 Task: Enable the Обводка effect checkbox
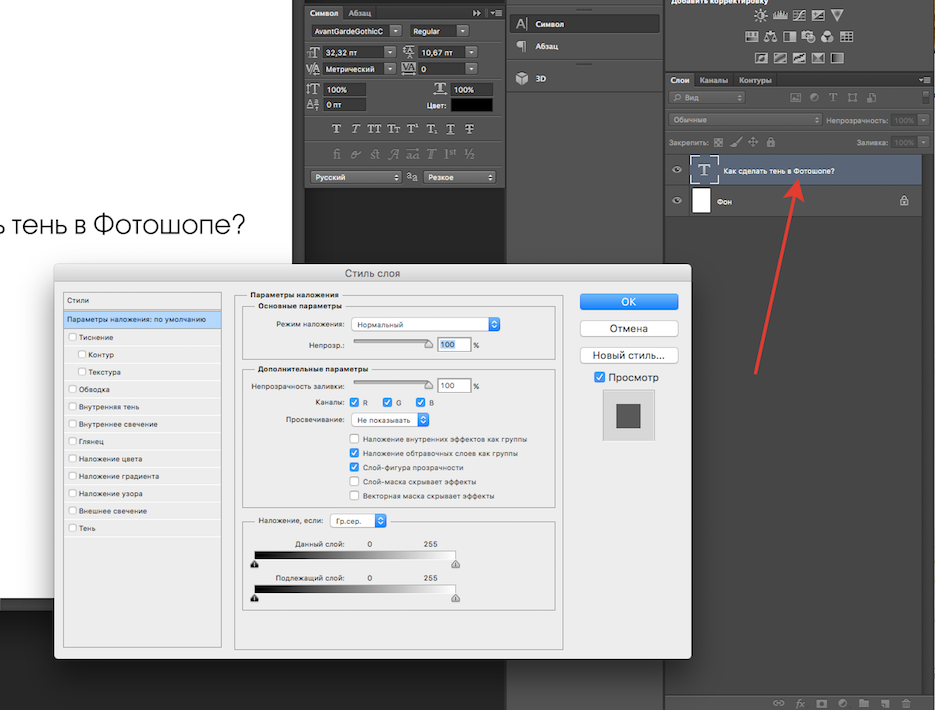point(72,389)
